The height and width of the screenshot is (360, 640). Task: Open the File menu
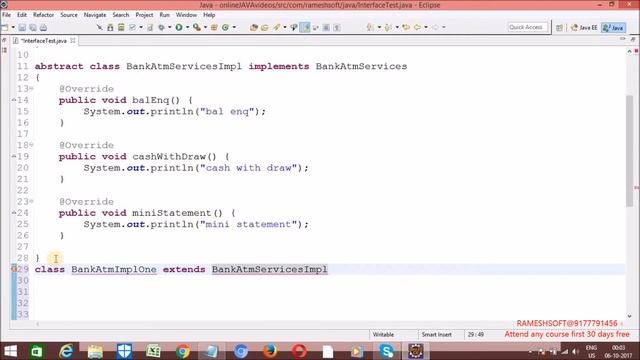(x=7, y=15)
